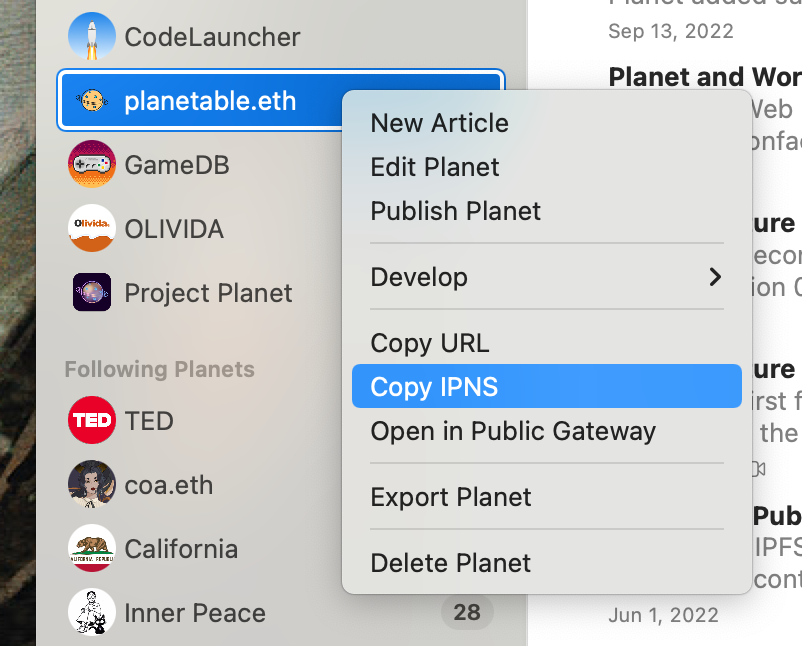Click the CodeLauncher rocket icon

click(x=92, y=36)
